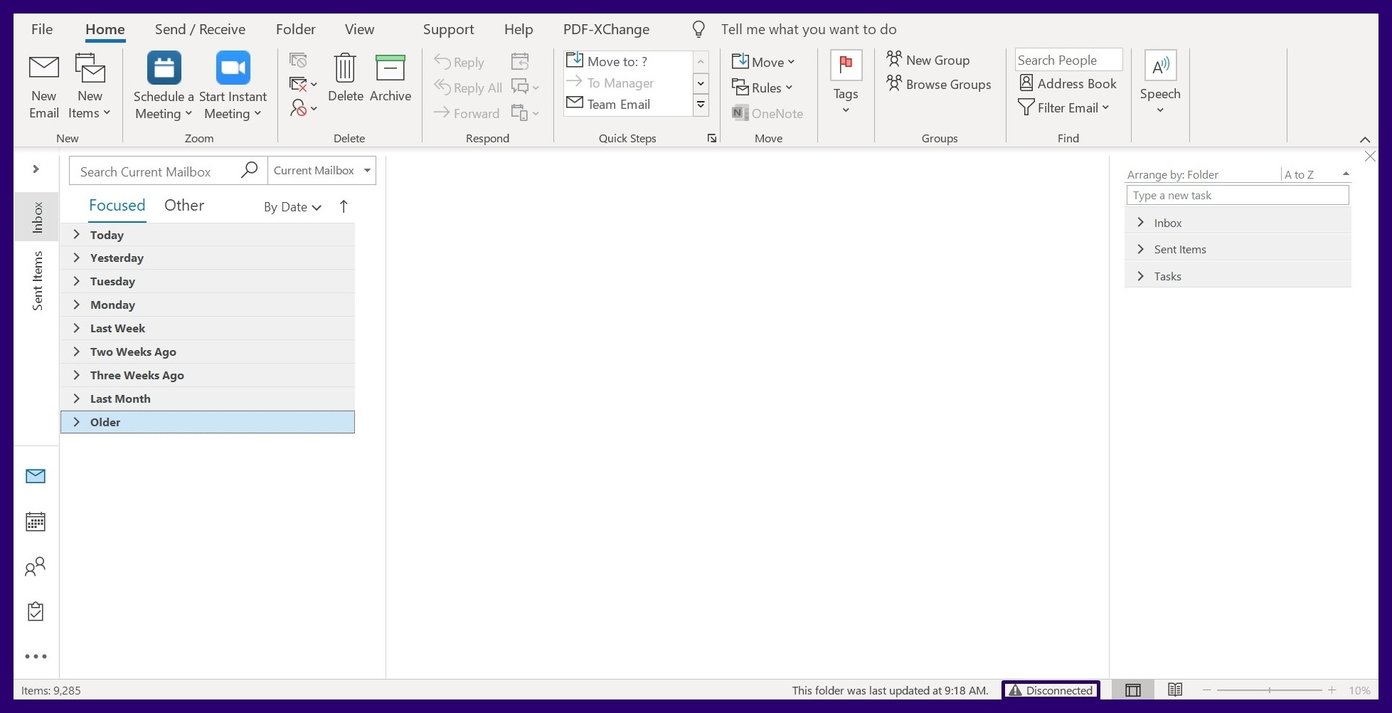Archive the selected item
1392x713 pixels.
[x=390, y=78]
